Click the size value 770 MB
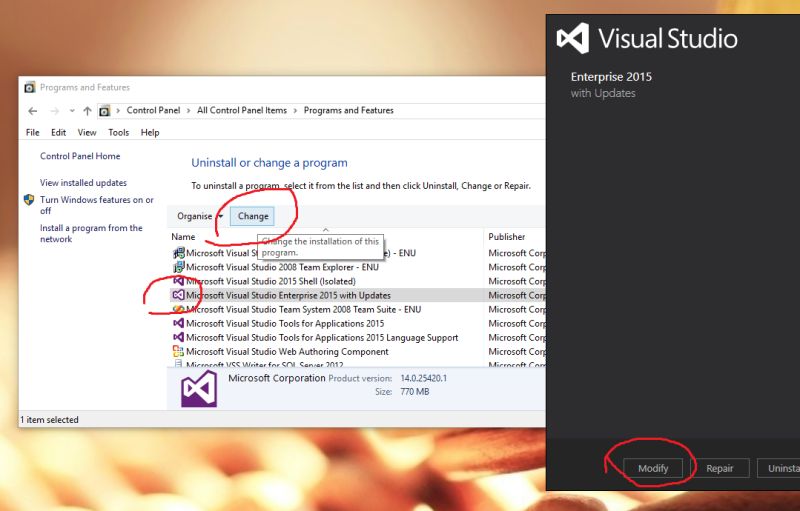This screenshot has height=511, width=800. pos(414,392)
